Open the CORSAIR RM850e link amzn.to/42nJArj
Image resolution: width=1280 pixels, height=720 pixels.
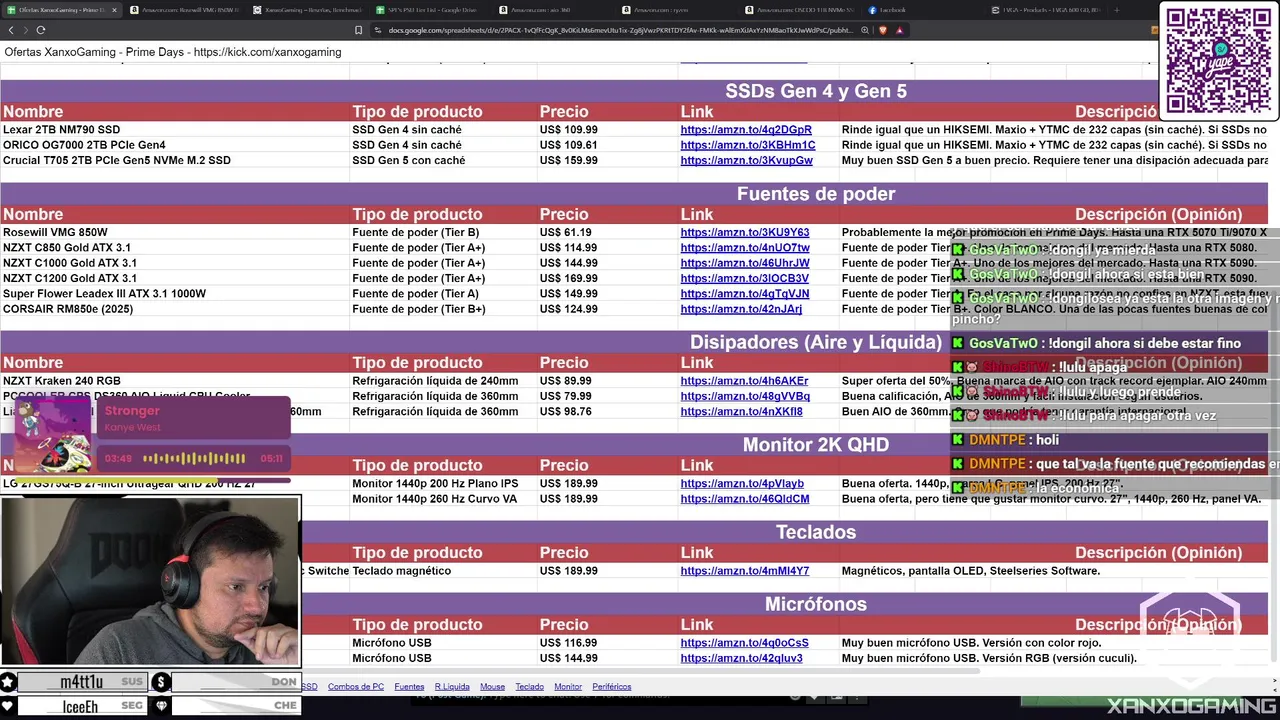tap(741, 309)
